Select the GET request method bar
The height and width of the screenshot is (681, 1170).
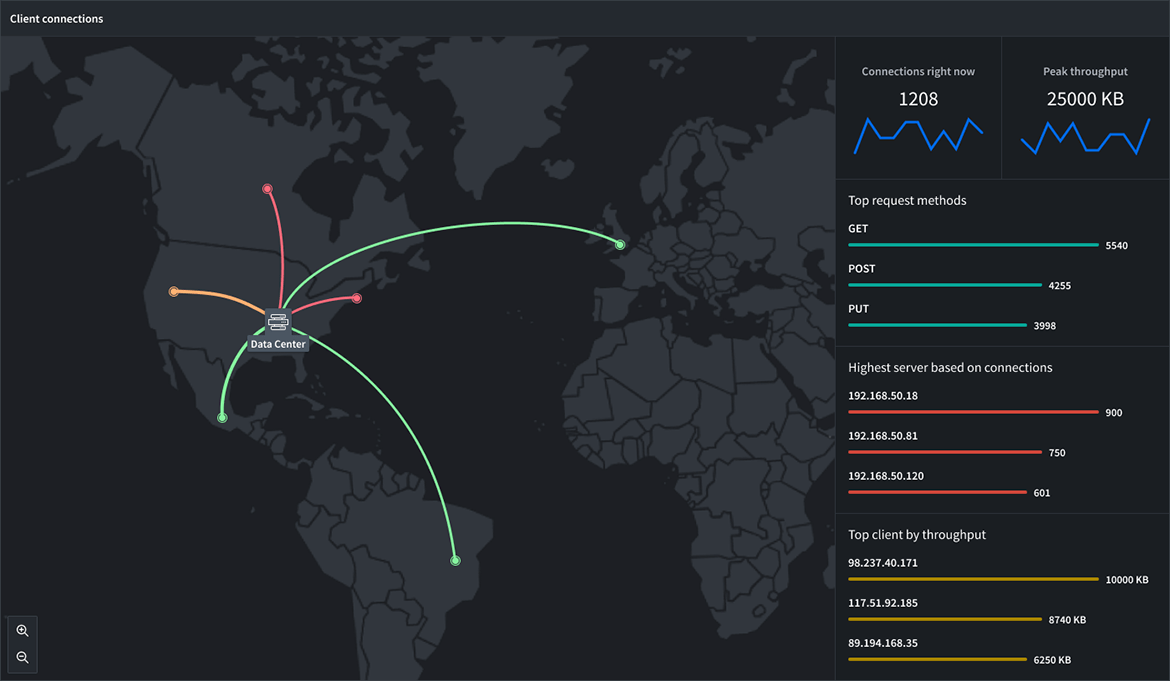[973, 244]
